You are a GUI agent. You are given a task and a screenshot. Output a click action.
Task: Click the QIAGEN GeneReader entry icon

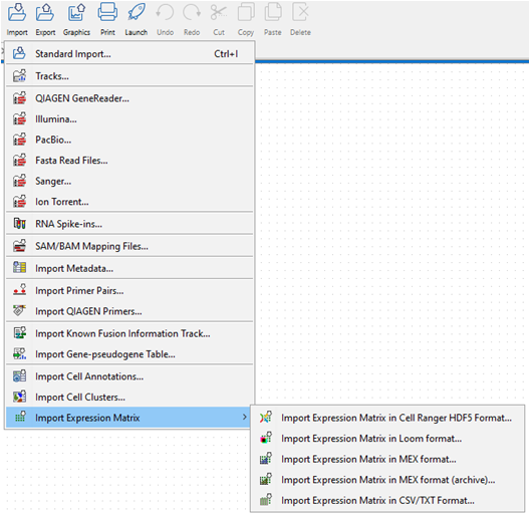point(19,98)
